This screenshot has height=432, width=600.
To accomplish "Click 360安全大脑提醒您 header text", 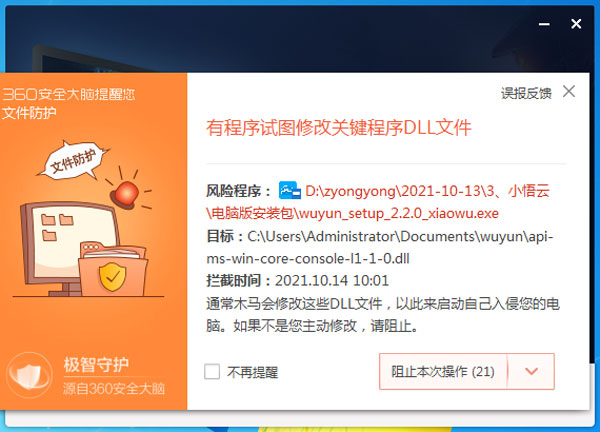I will pos(69,94).
